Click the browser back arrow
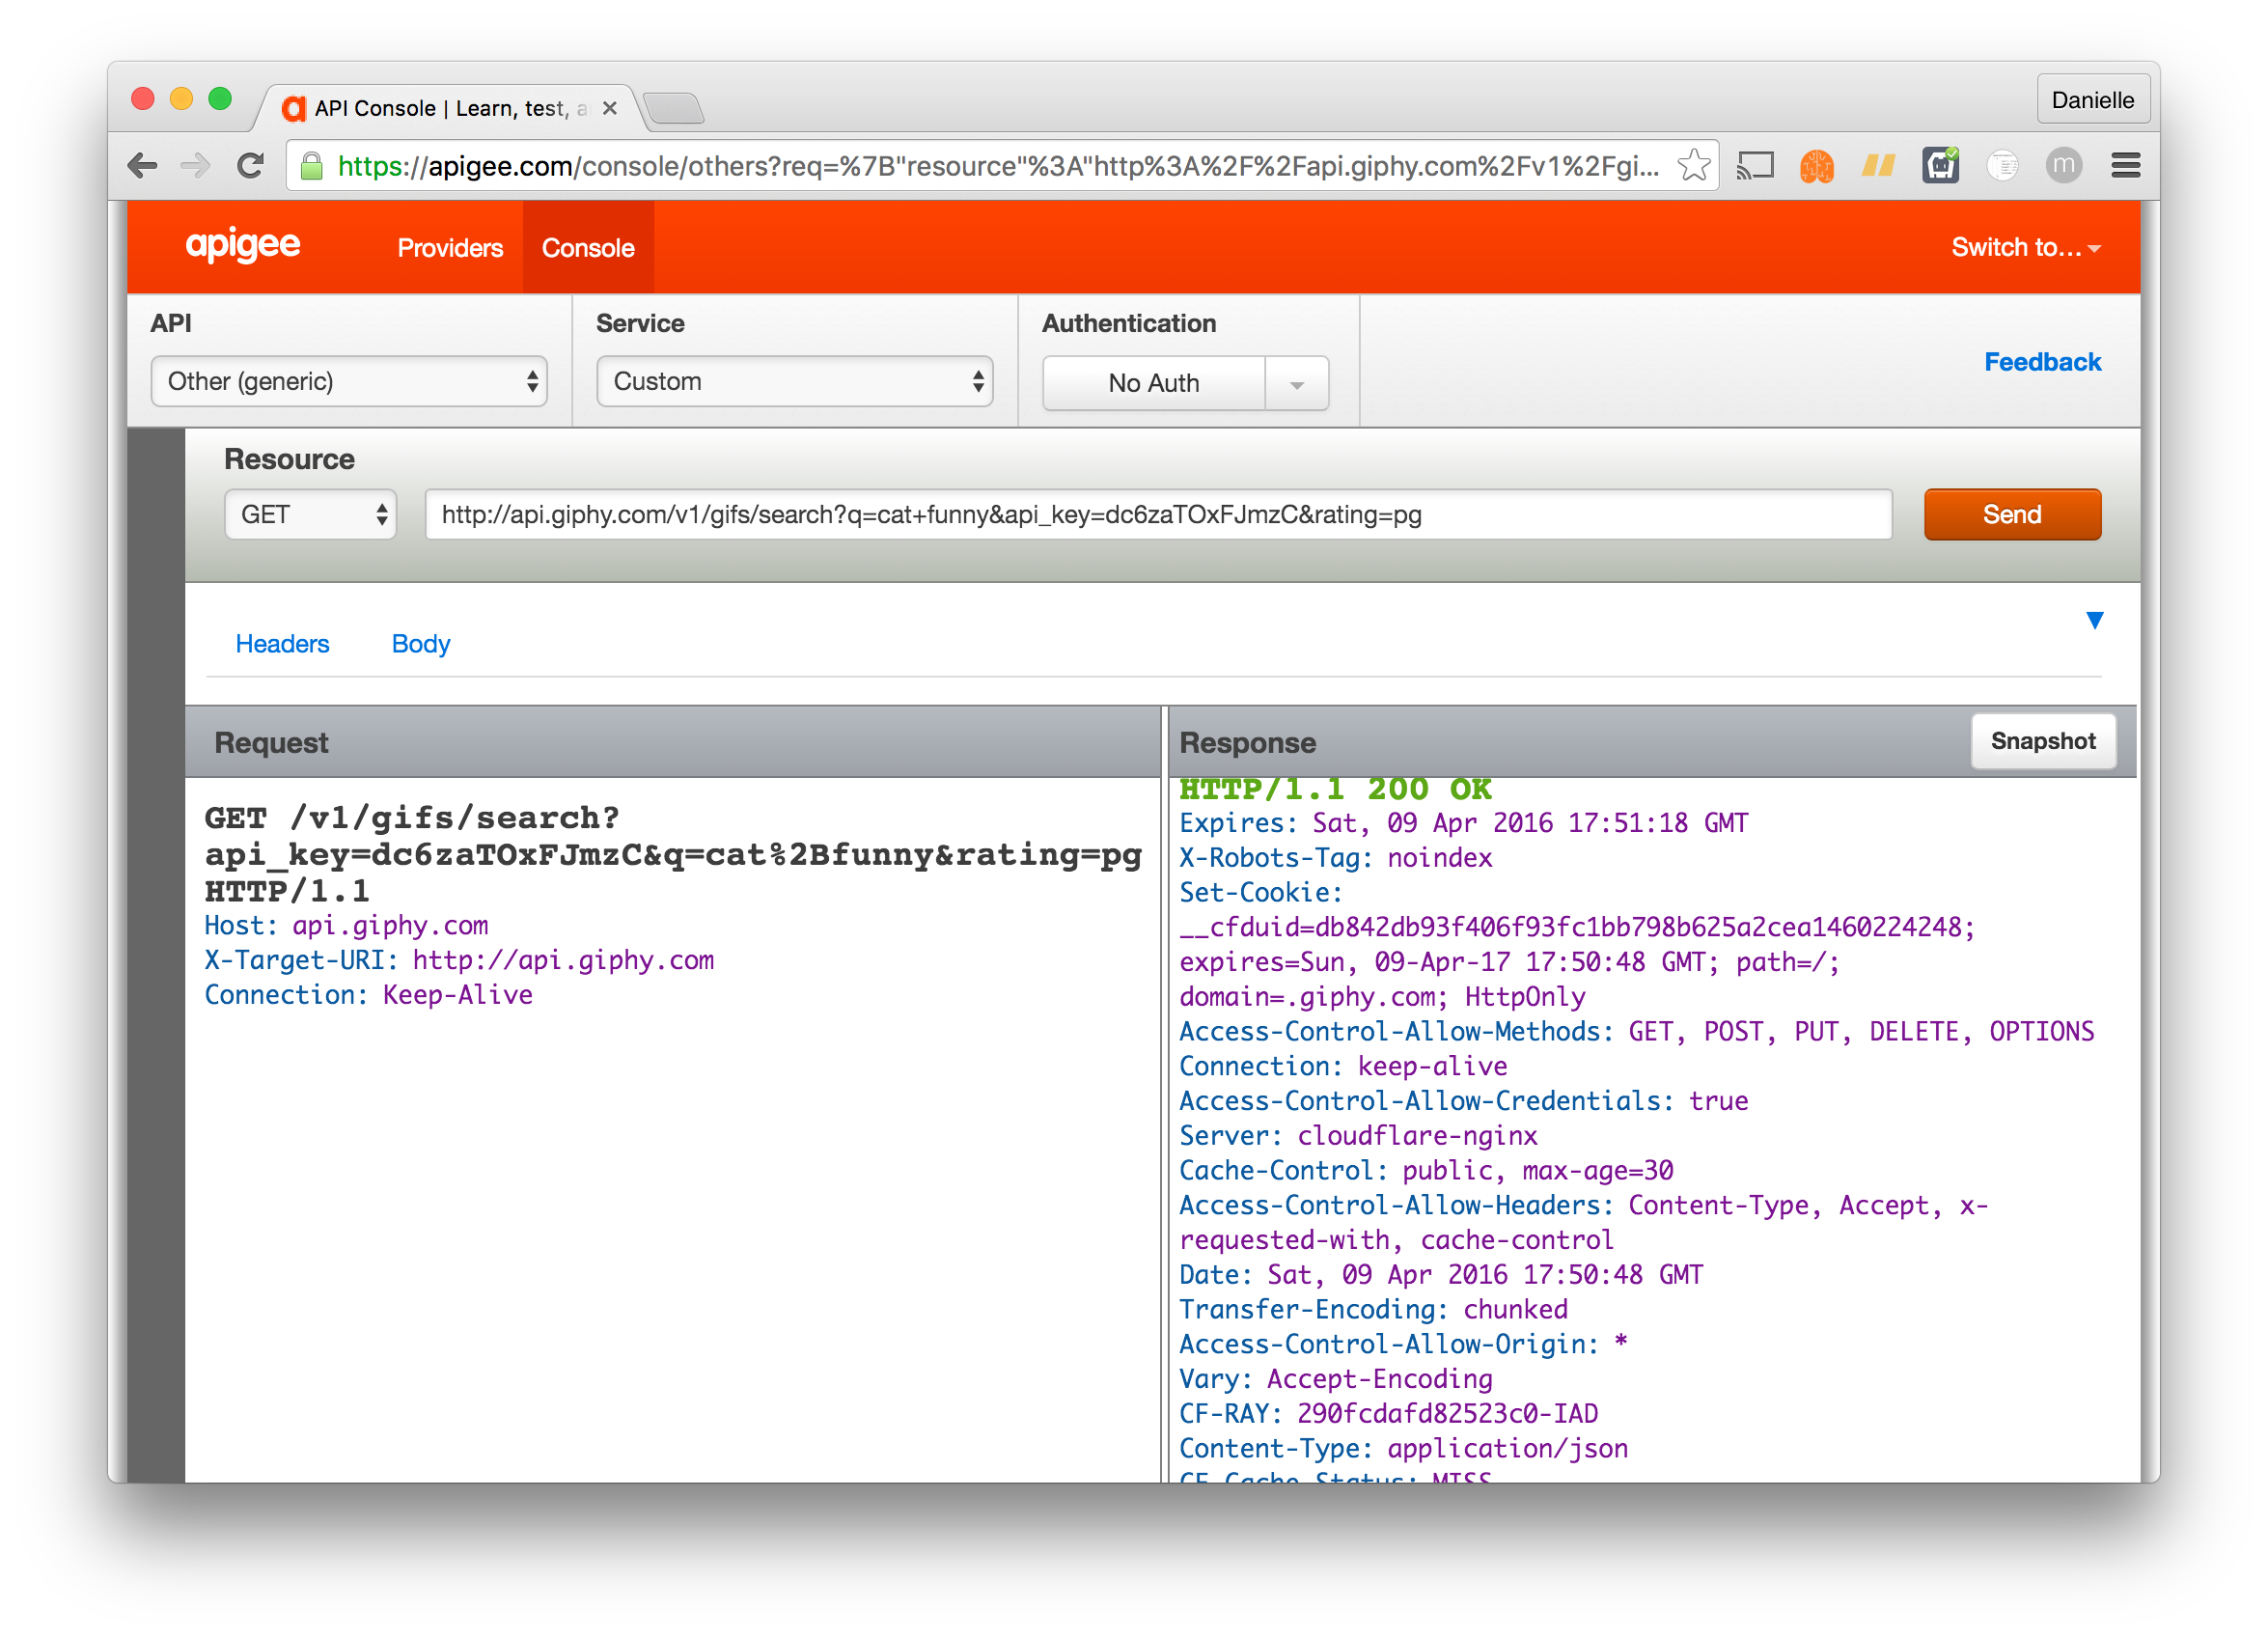This screenshot has width=2268, height=1637. [143, 165]
